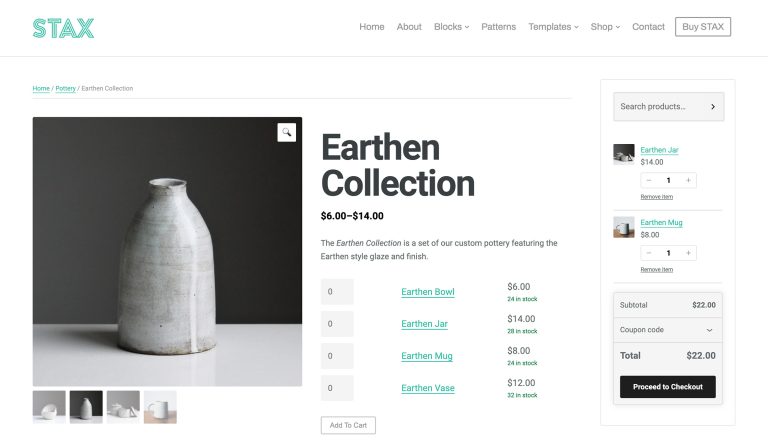
Task: Click the magnifier zoom icon on product image
Action: tap(287, 132)
